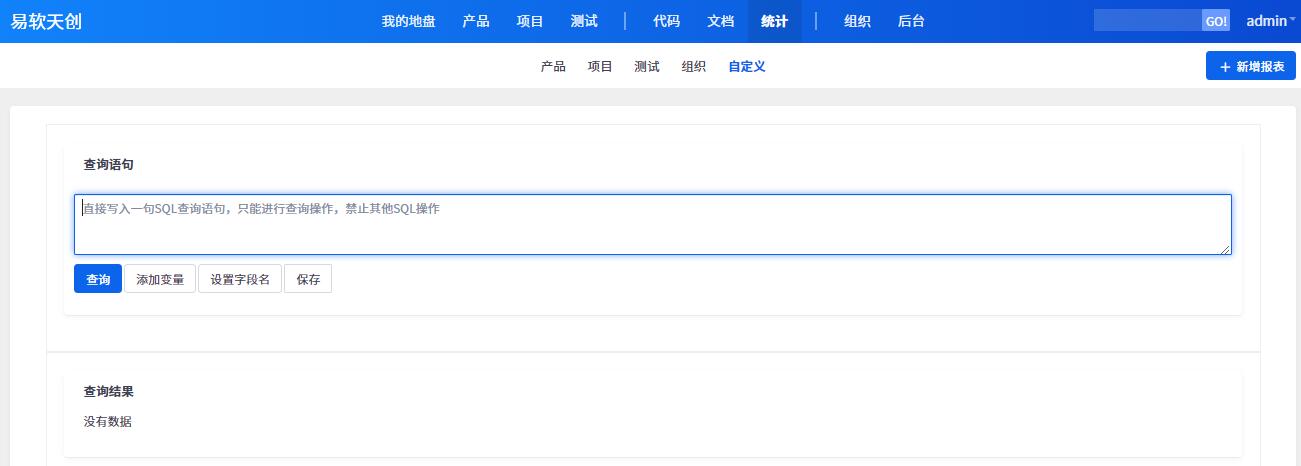Open the 文档 module

click(720, 21)
